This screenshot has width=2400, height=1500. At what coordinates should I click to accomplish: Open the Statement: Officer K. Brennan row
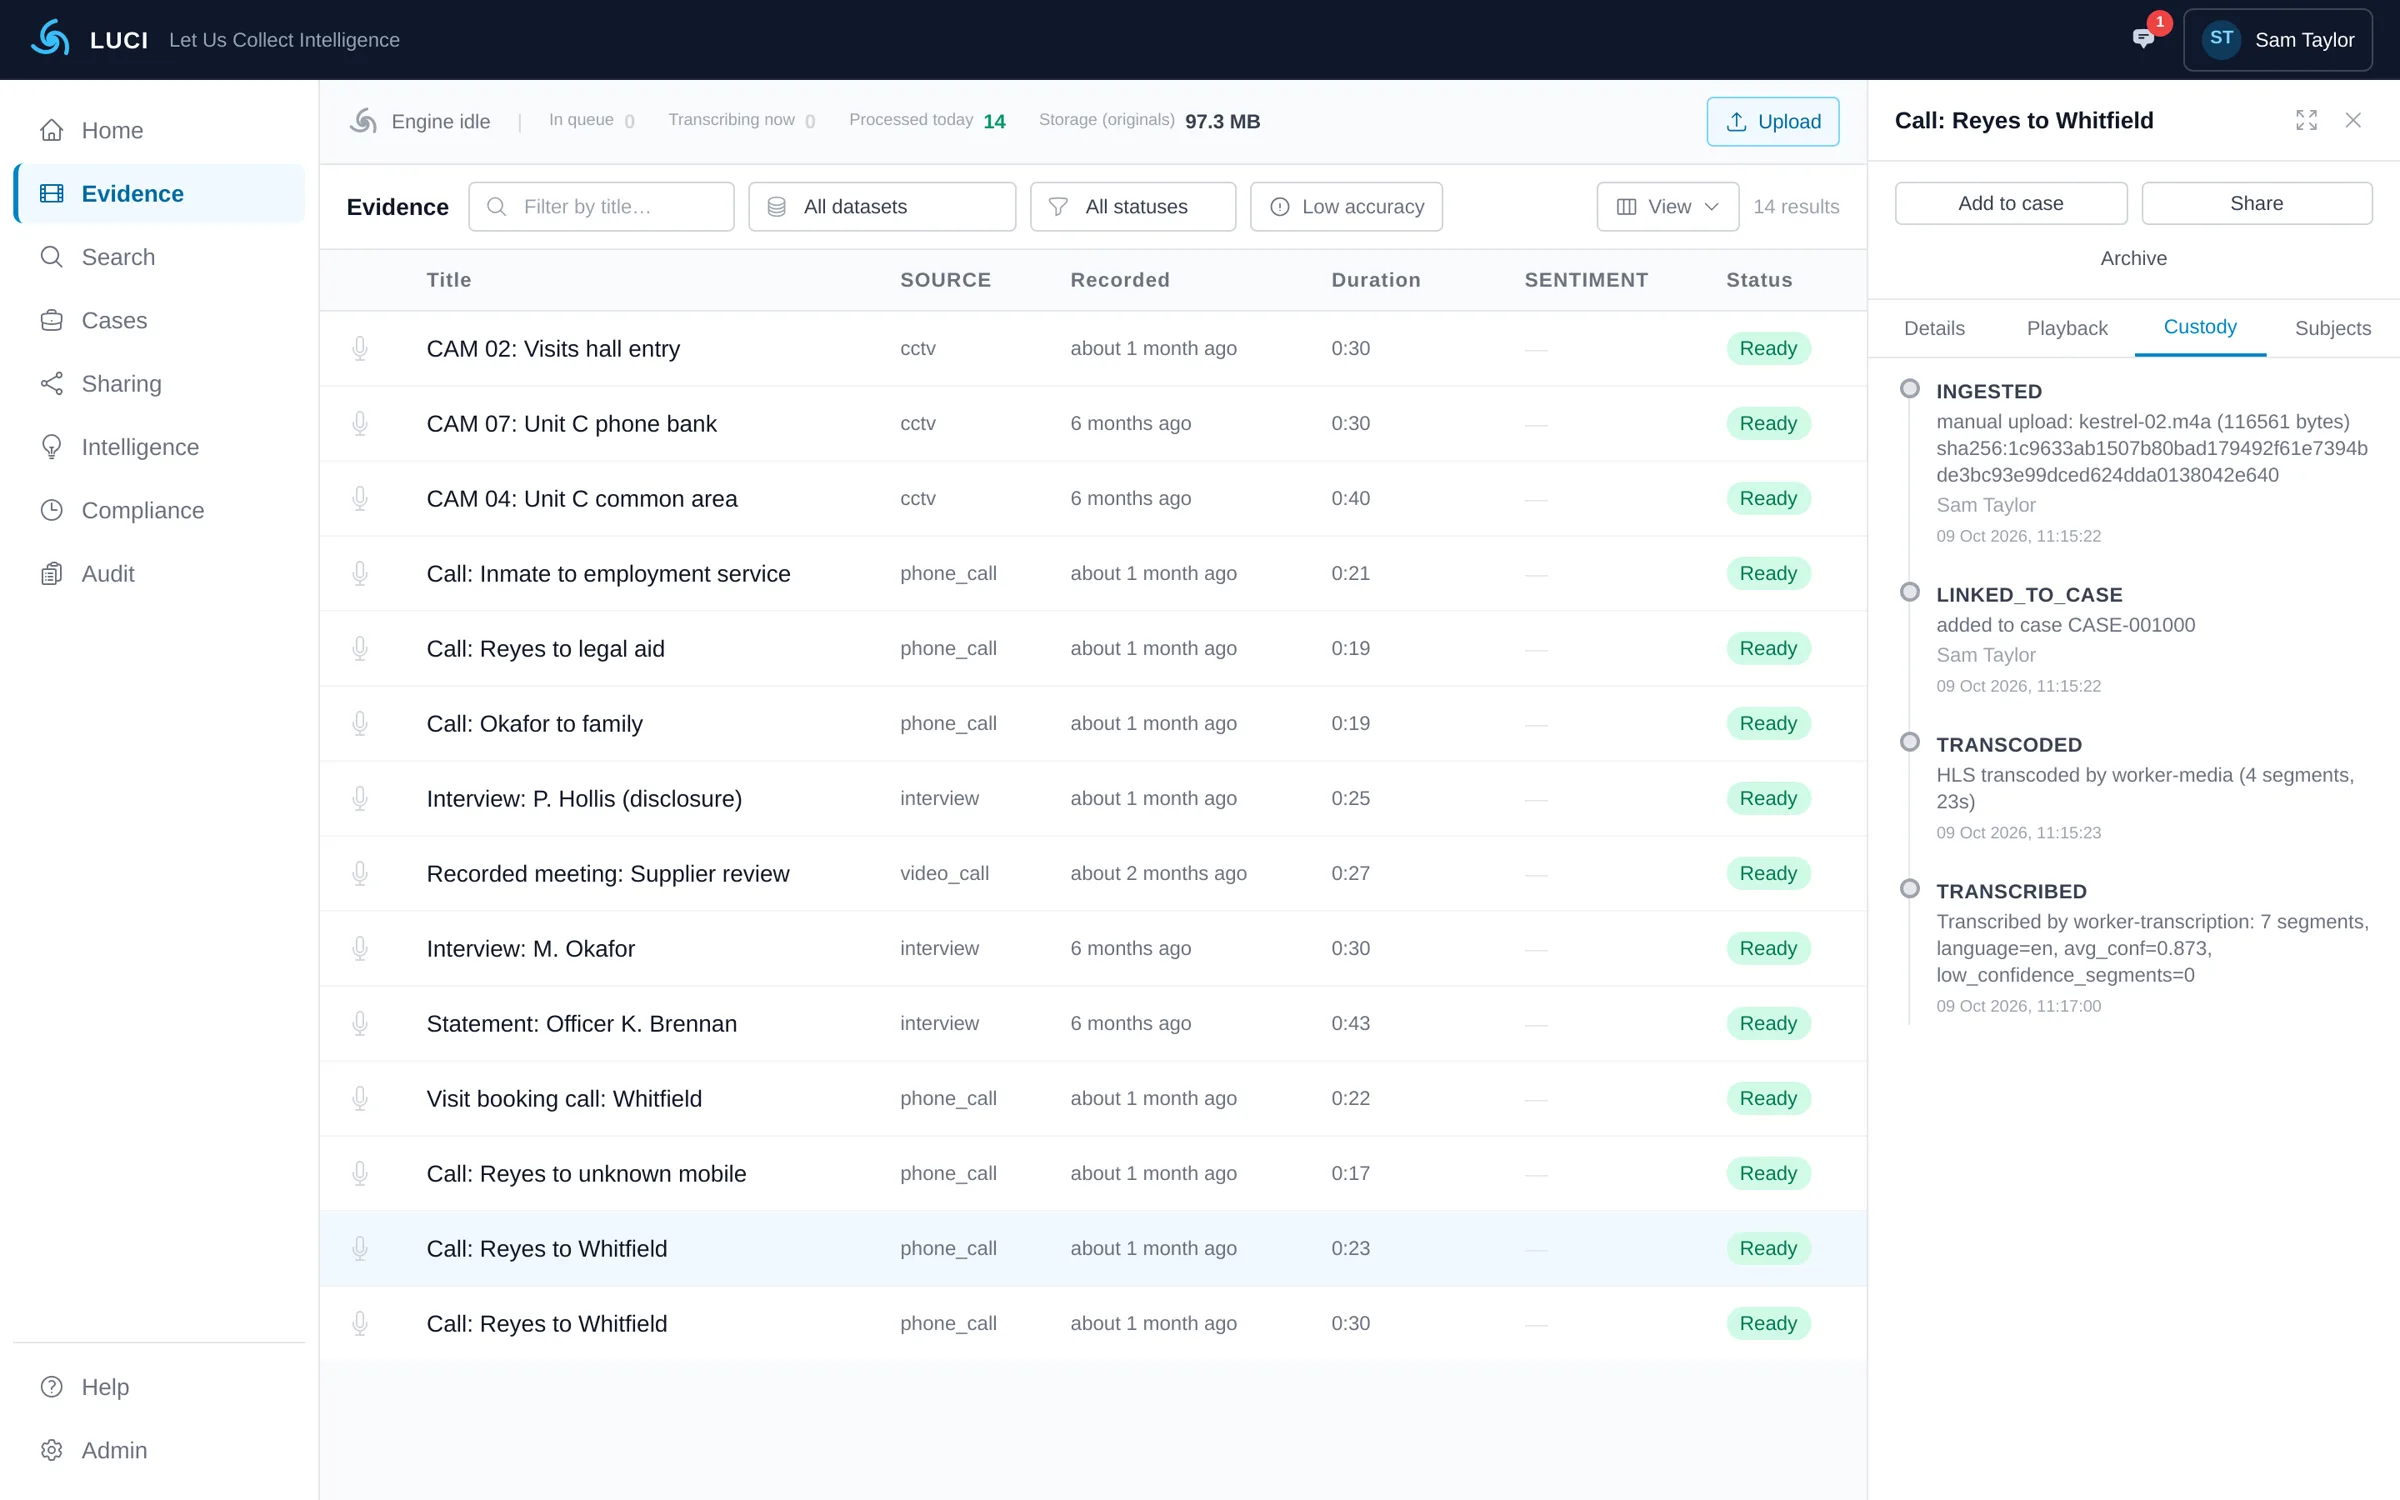click(x=1093, y=1024)
